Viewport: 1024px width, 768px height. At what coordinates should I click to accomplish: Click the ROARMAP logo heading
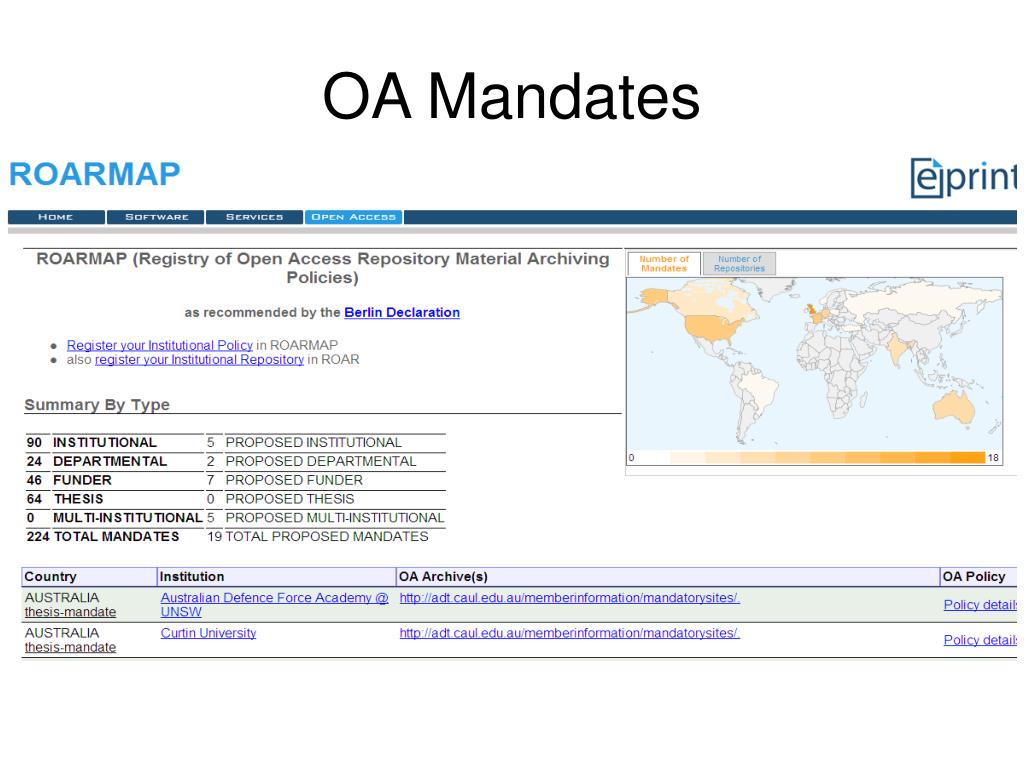[95, 174]
